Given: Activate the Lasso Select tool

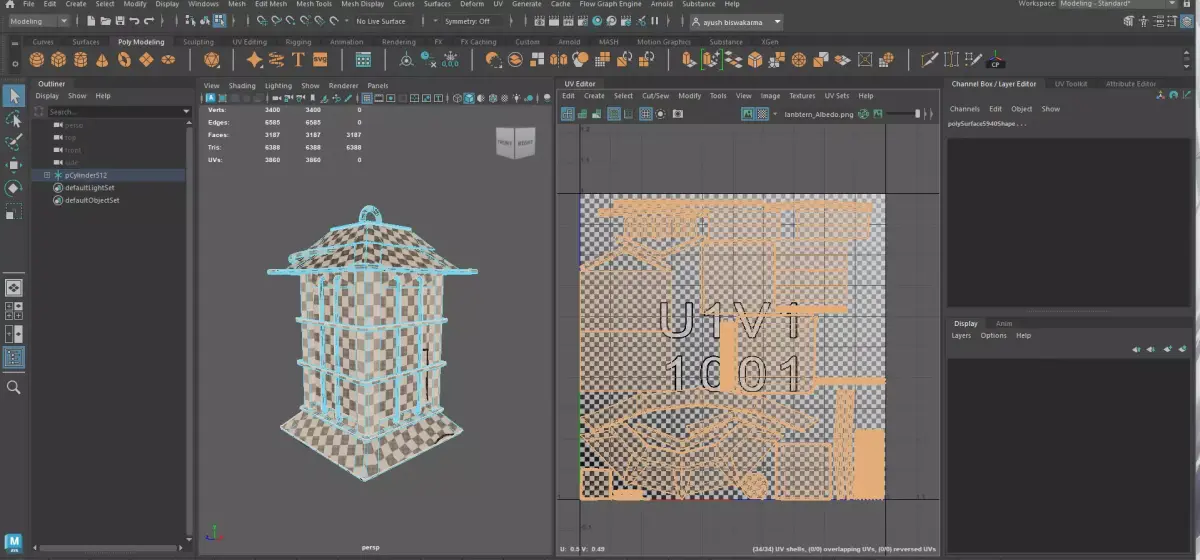Looking at the screenshot, I should click(x=14, y=120).
